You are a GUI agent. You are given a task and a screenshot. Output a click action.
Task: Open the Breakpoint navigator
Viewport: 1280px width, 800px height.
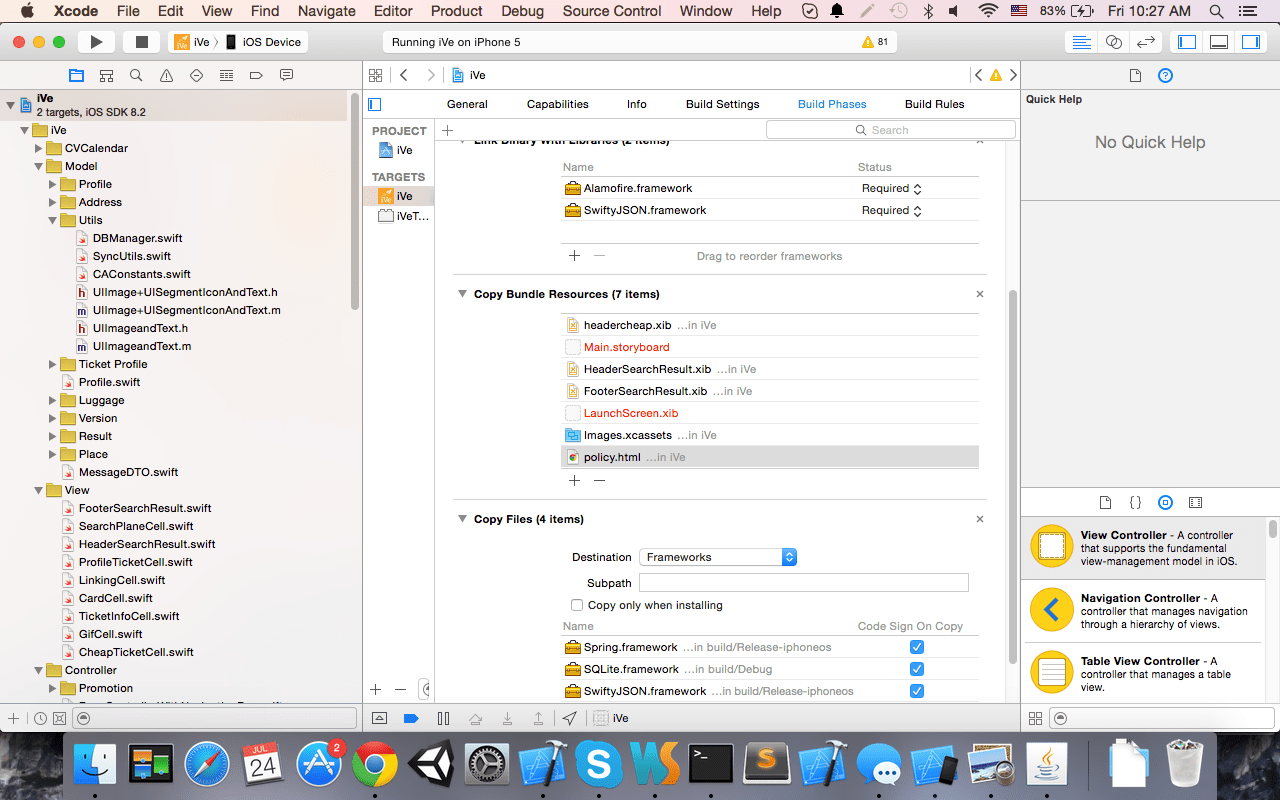tap(256, 75)
